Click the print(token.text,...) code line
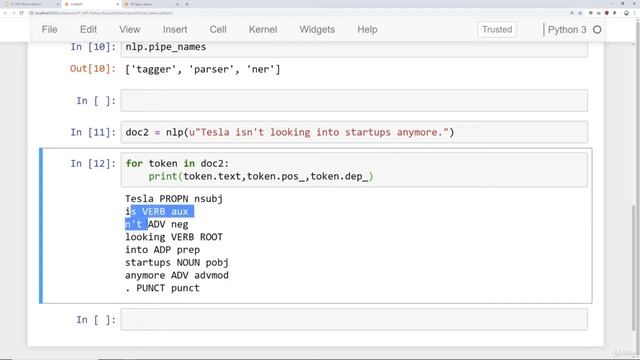This screenshot has width=640, height=360. click(261, 176)
